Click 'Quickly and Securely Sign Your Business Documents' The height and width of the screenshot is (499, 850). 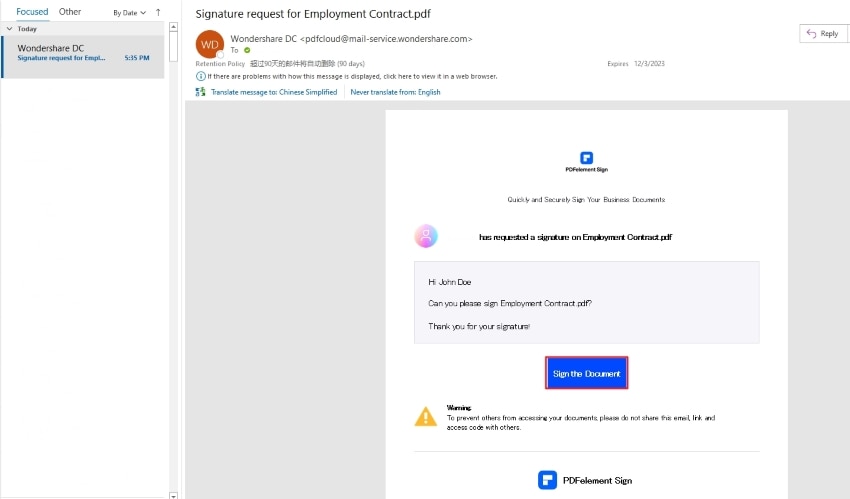pyautogui.click(x=586, y=199)
